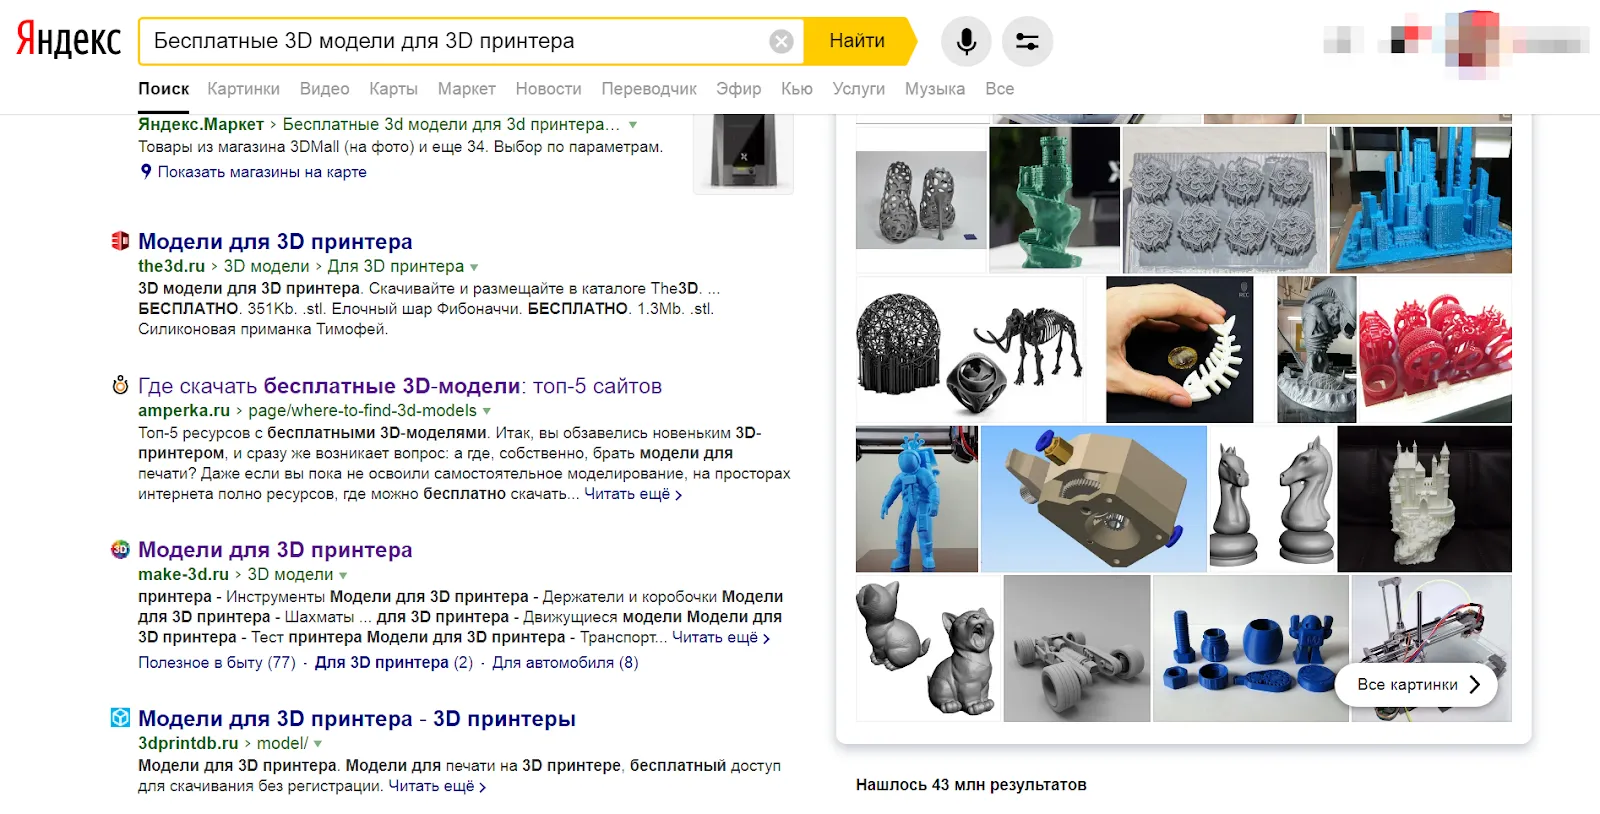Open 'Где скачать бесплатные 3D-модели' result
This screenshot has width=1600, height=814.
click(x=400, y=386)
